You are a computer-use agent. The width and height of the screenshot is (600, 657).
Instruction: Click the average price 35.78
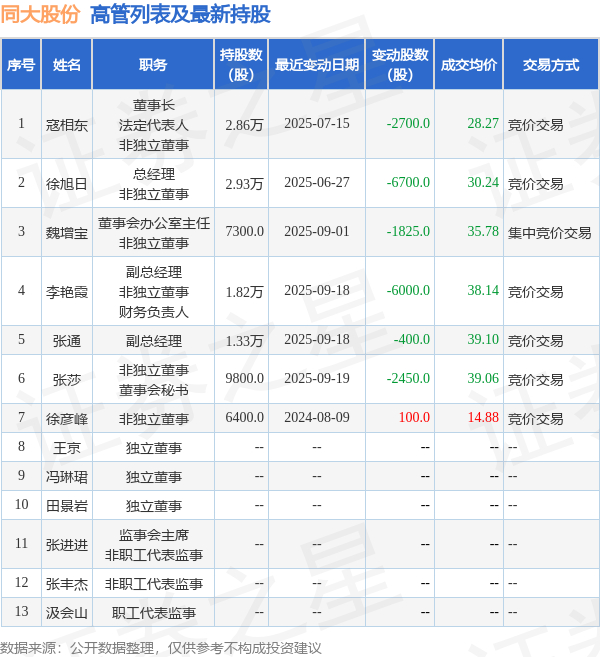483,231
